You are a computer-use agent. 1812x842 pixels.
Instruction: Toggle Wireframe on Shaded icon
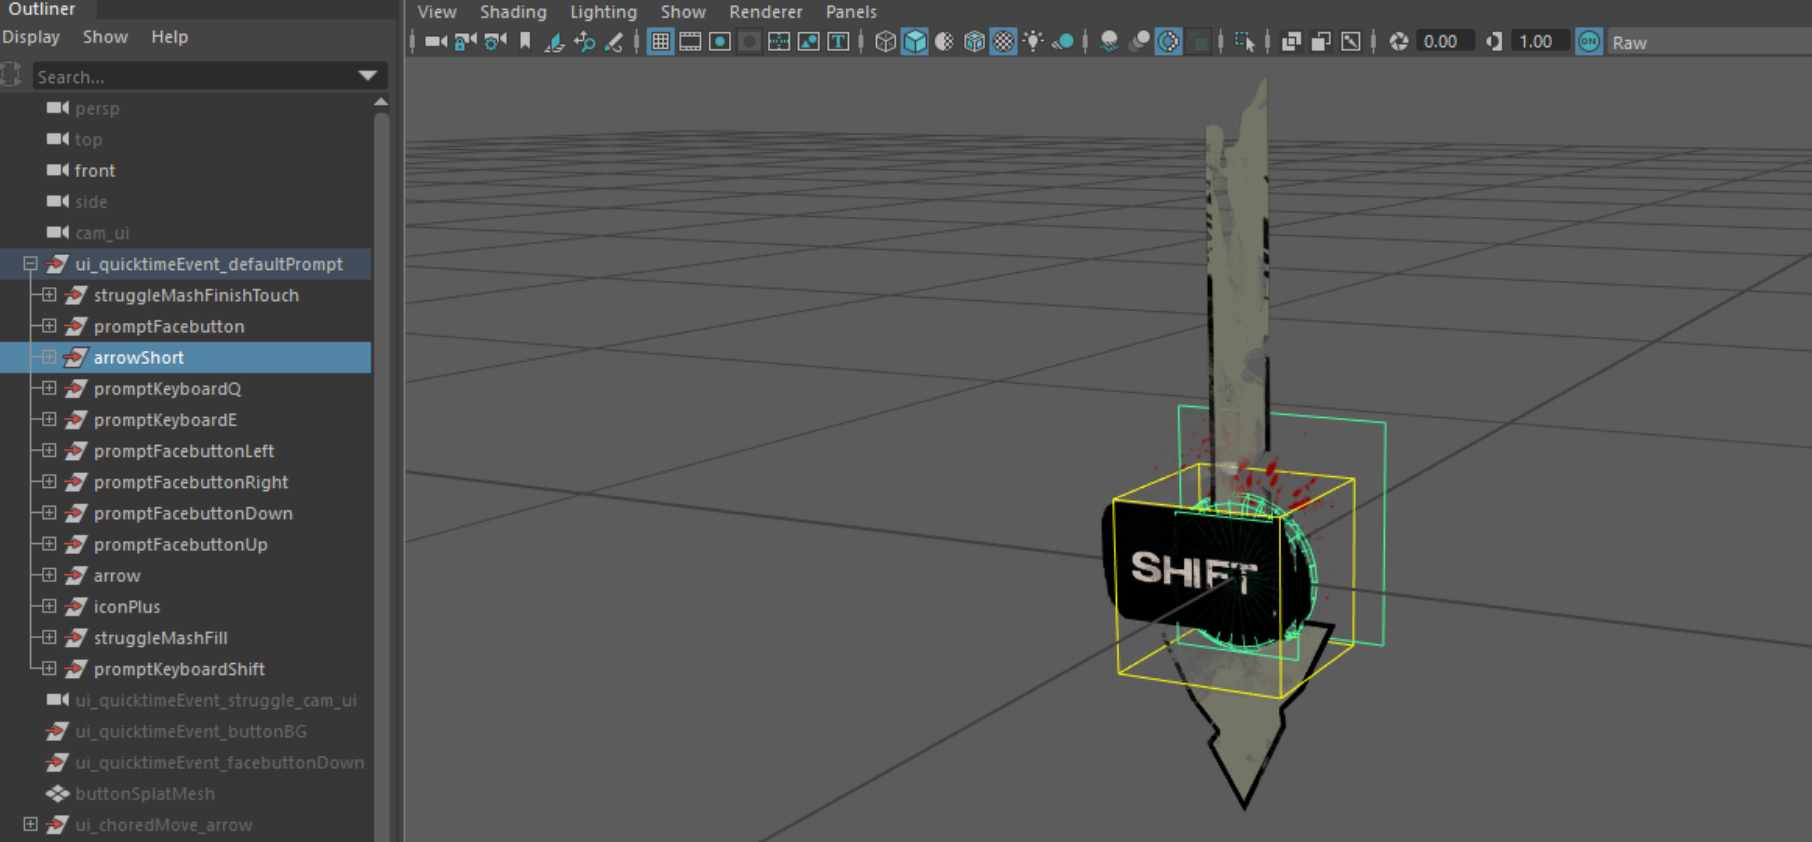(x=974, y=42)
